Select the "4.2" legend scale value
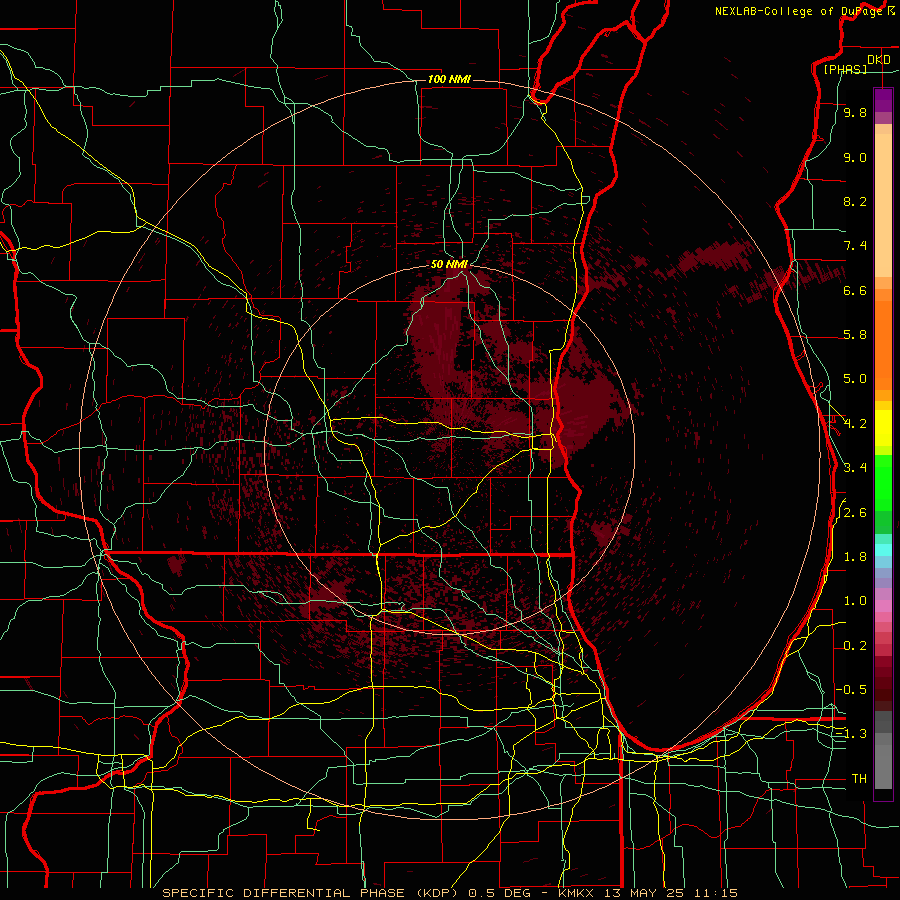 click(855, 424)
